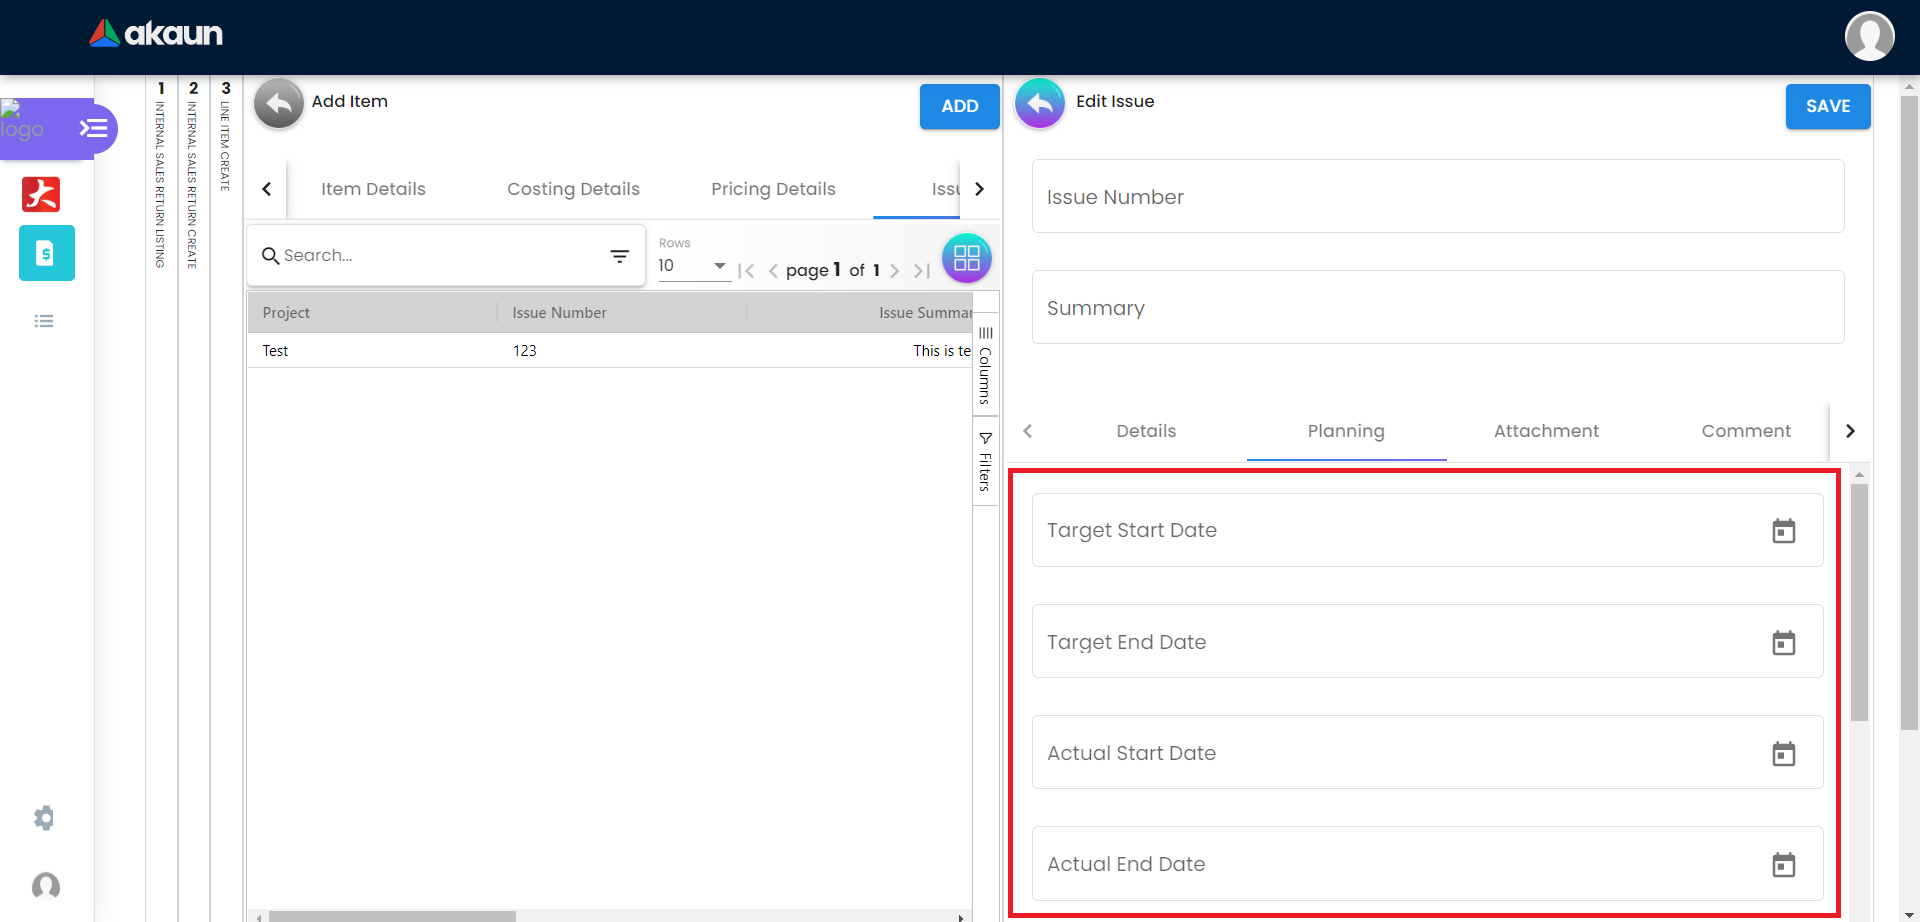Select the teal invoice document sidebar icon

point(46,253)
